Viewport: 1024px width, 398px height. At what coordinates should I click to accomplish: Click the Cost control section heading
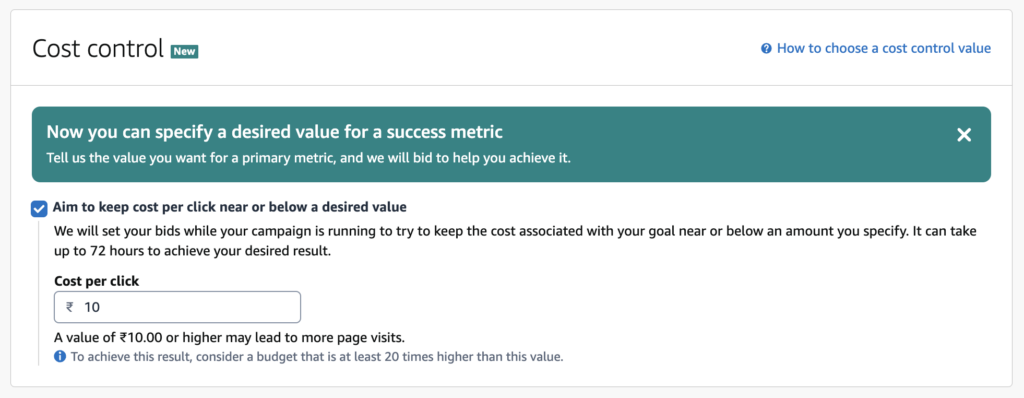tap(98, 49)
